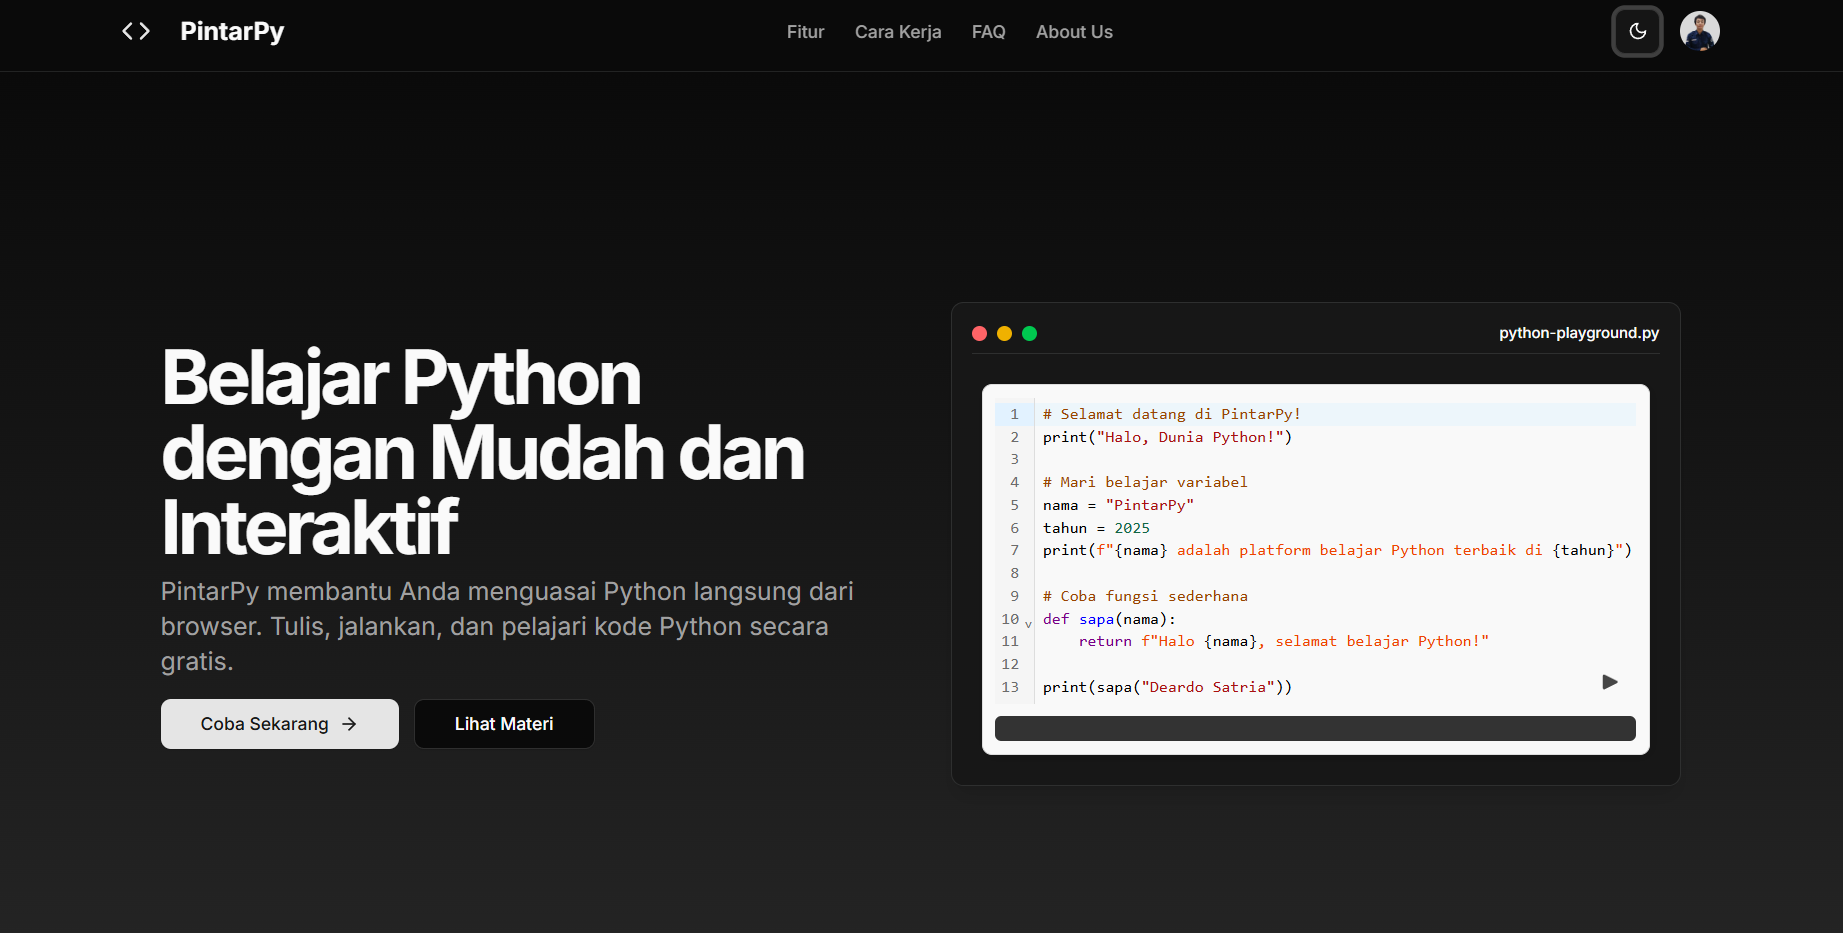Click the headline Belajar Python dengan Mudah
The width and height of the screenshot is (1843, 933).
coord(482,452)
